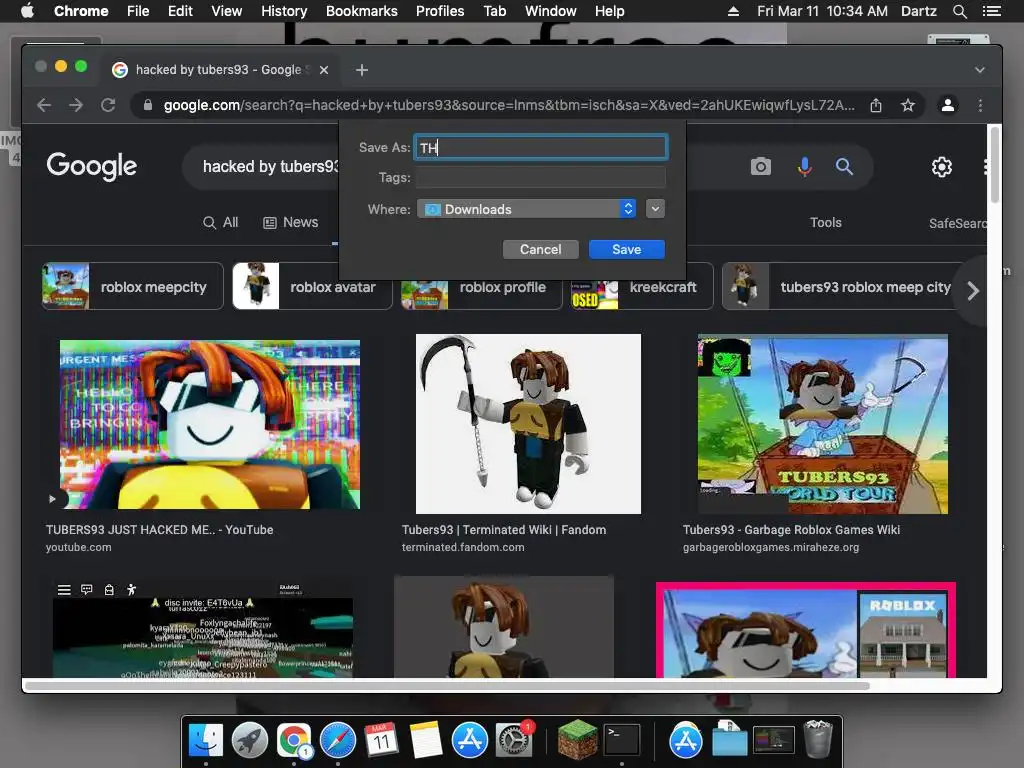Click the Tags input field
The image size is (1024, 768).
[x=541, y=177]
